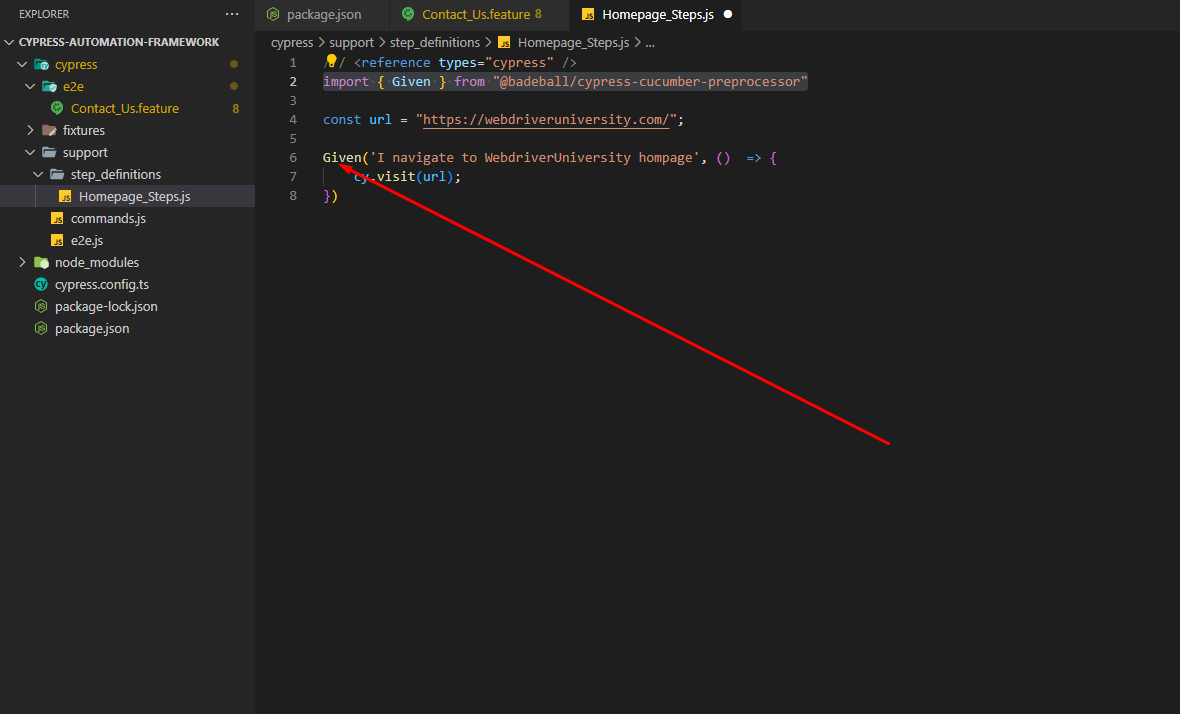Open commands.js file from explorer
The height and width of the screenshot is (714, 1180).
coord(108,218)
